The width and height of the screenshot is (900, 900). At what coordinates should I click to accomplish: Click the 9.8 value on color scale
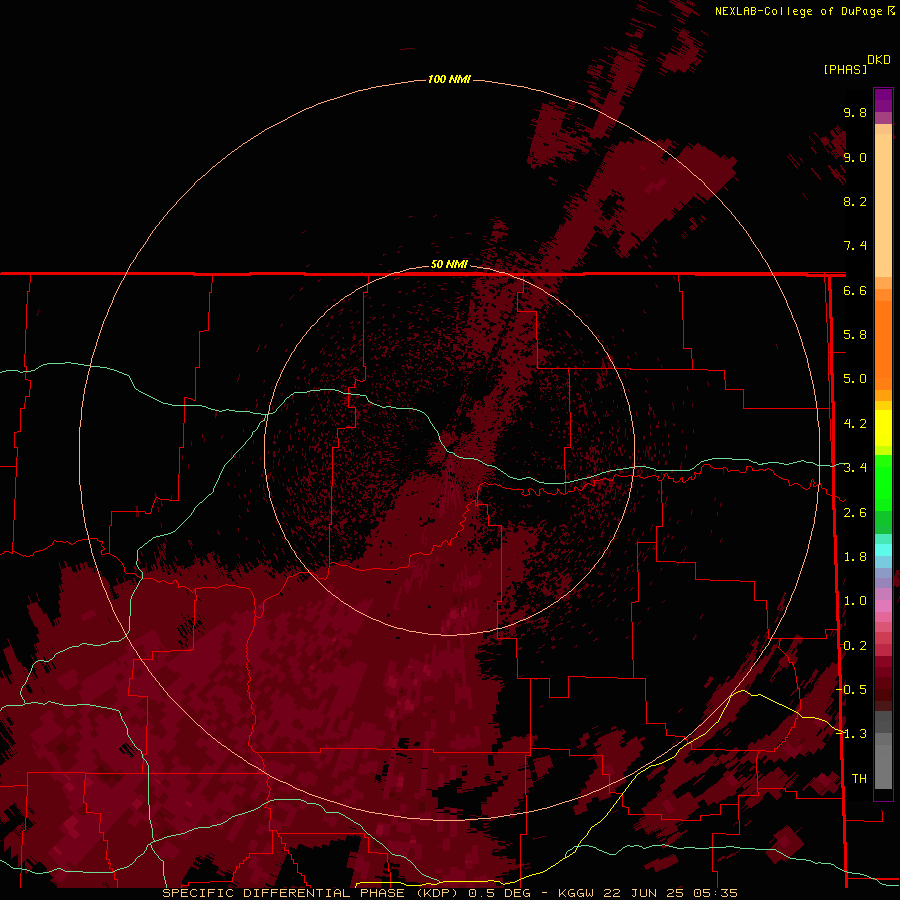(855, 112)
